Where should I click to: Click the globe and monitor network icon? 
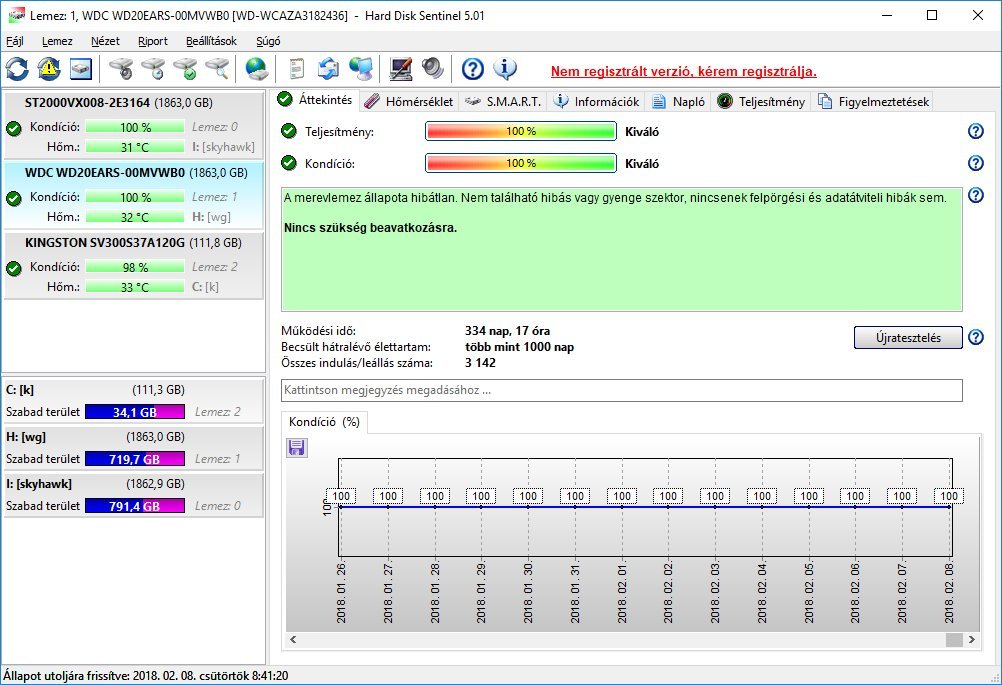click(x=361, y=69)
